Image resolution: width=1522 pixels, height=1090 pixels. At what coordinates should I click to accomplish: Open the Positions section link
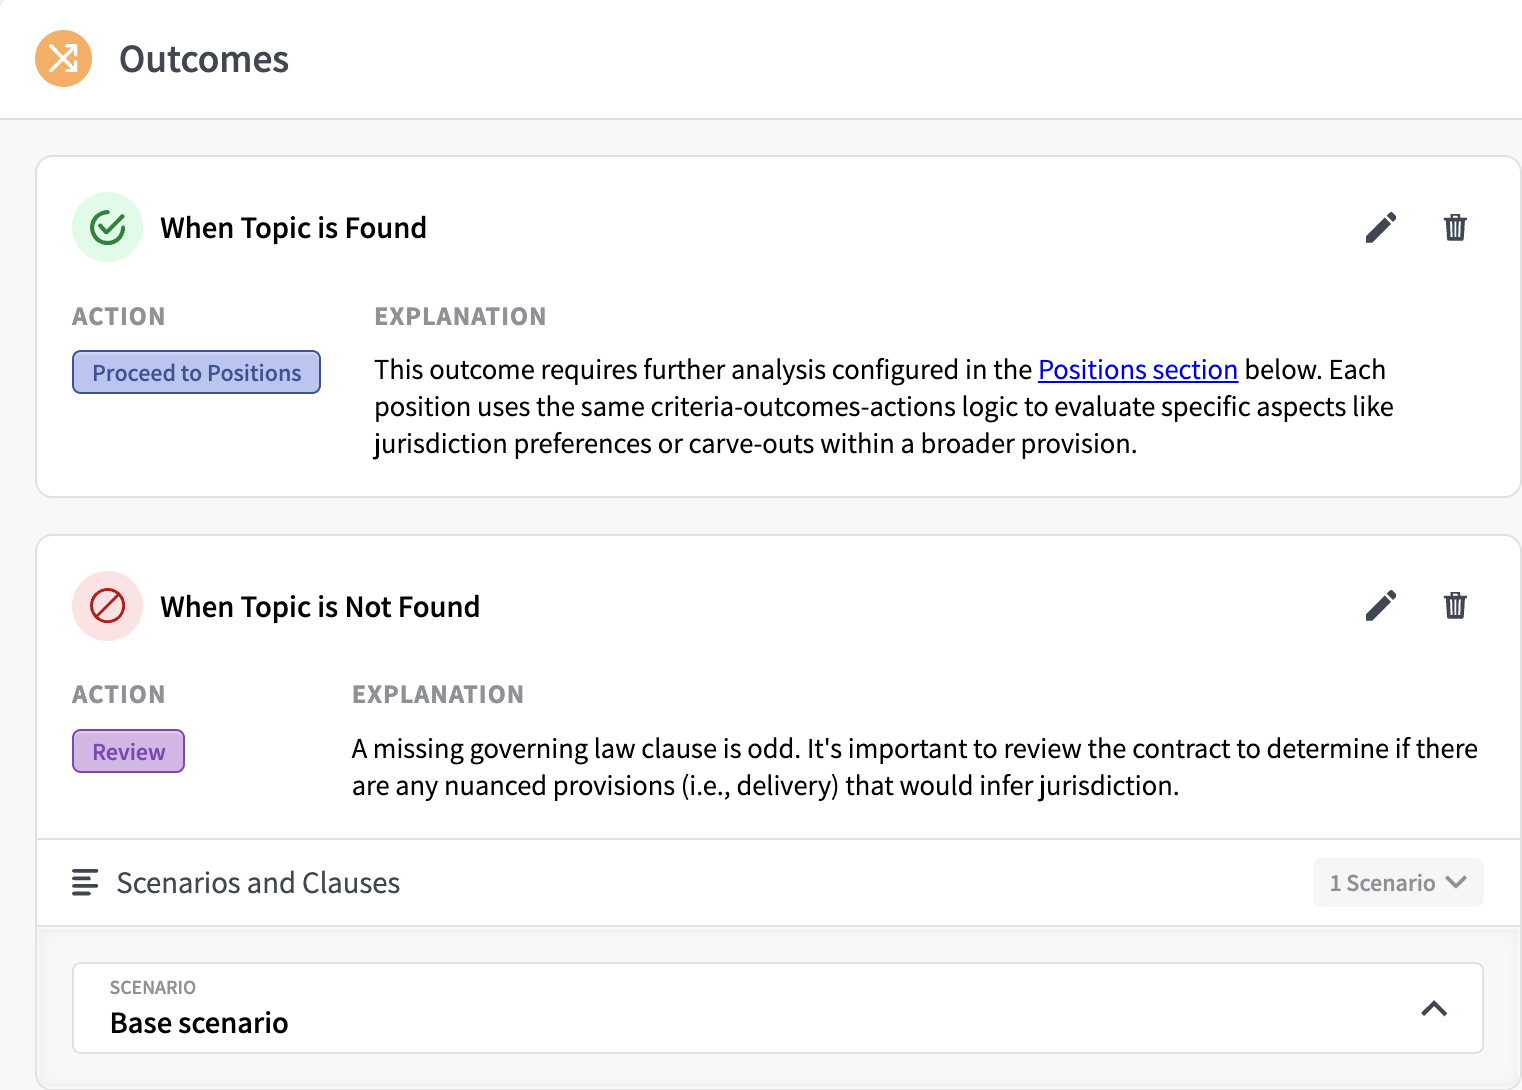click(1138, 370)
